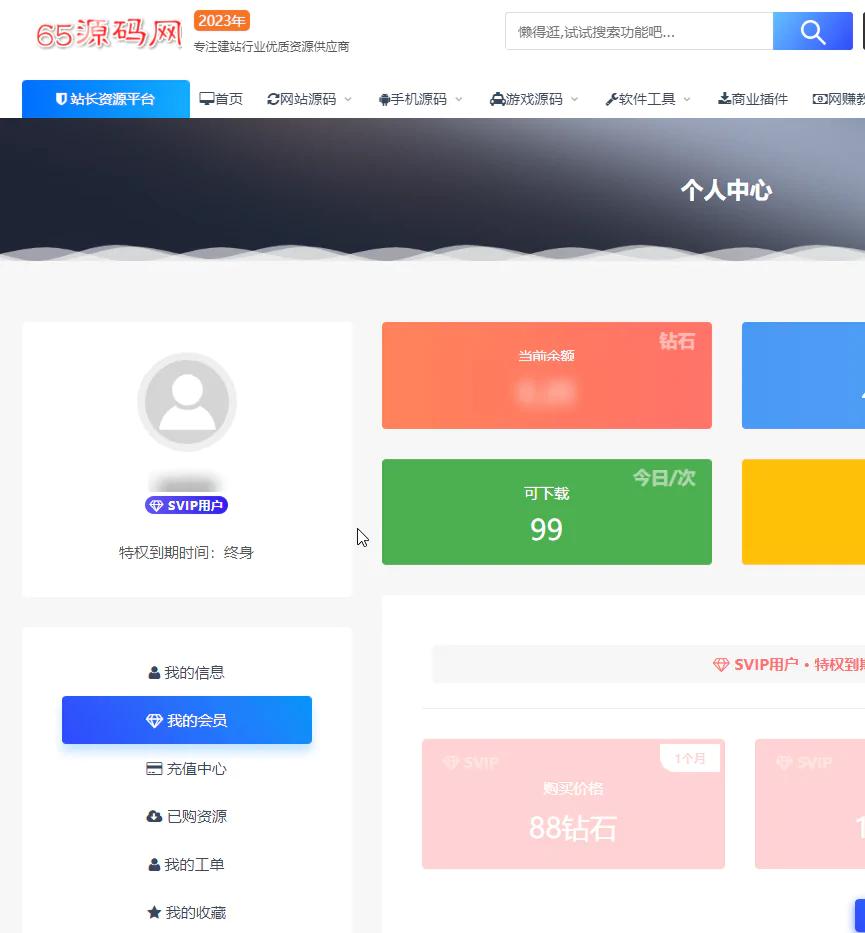Screen dimensions: 865x933
Task: Open 我的工单 in the sidebar
Action: click(187, 865)
